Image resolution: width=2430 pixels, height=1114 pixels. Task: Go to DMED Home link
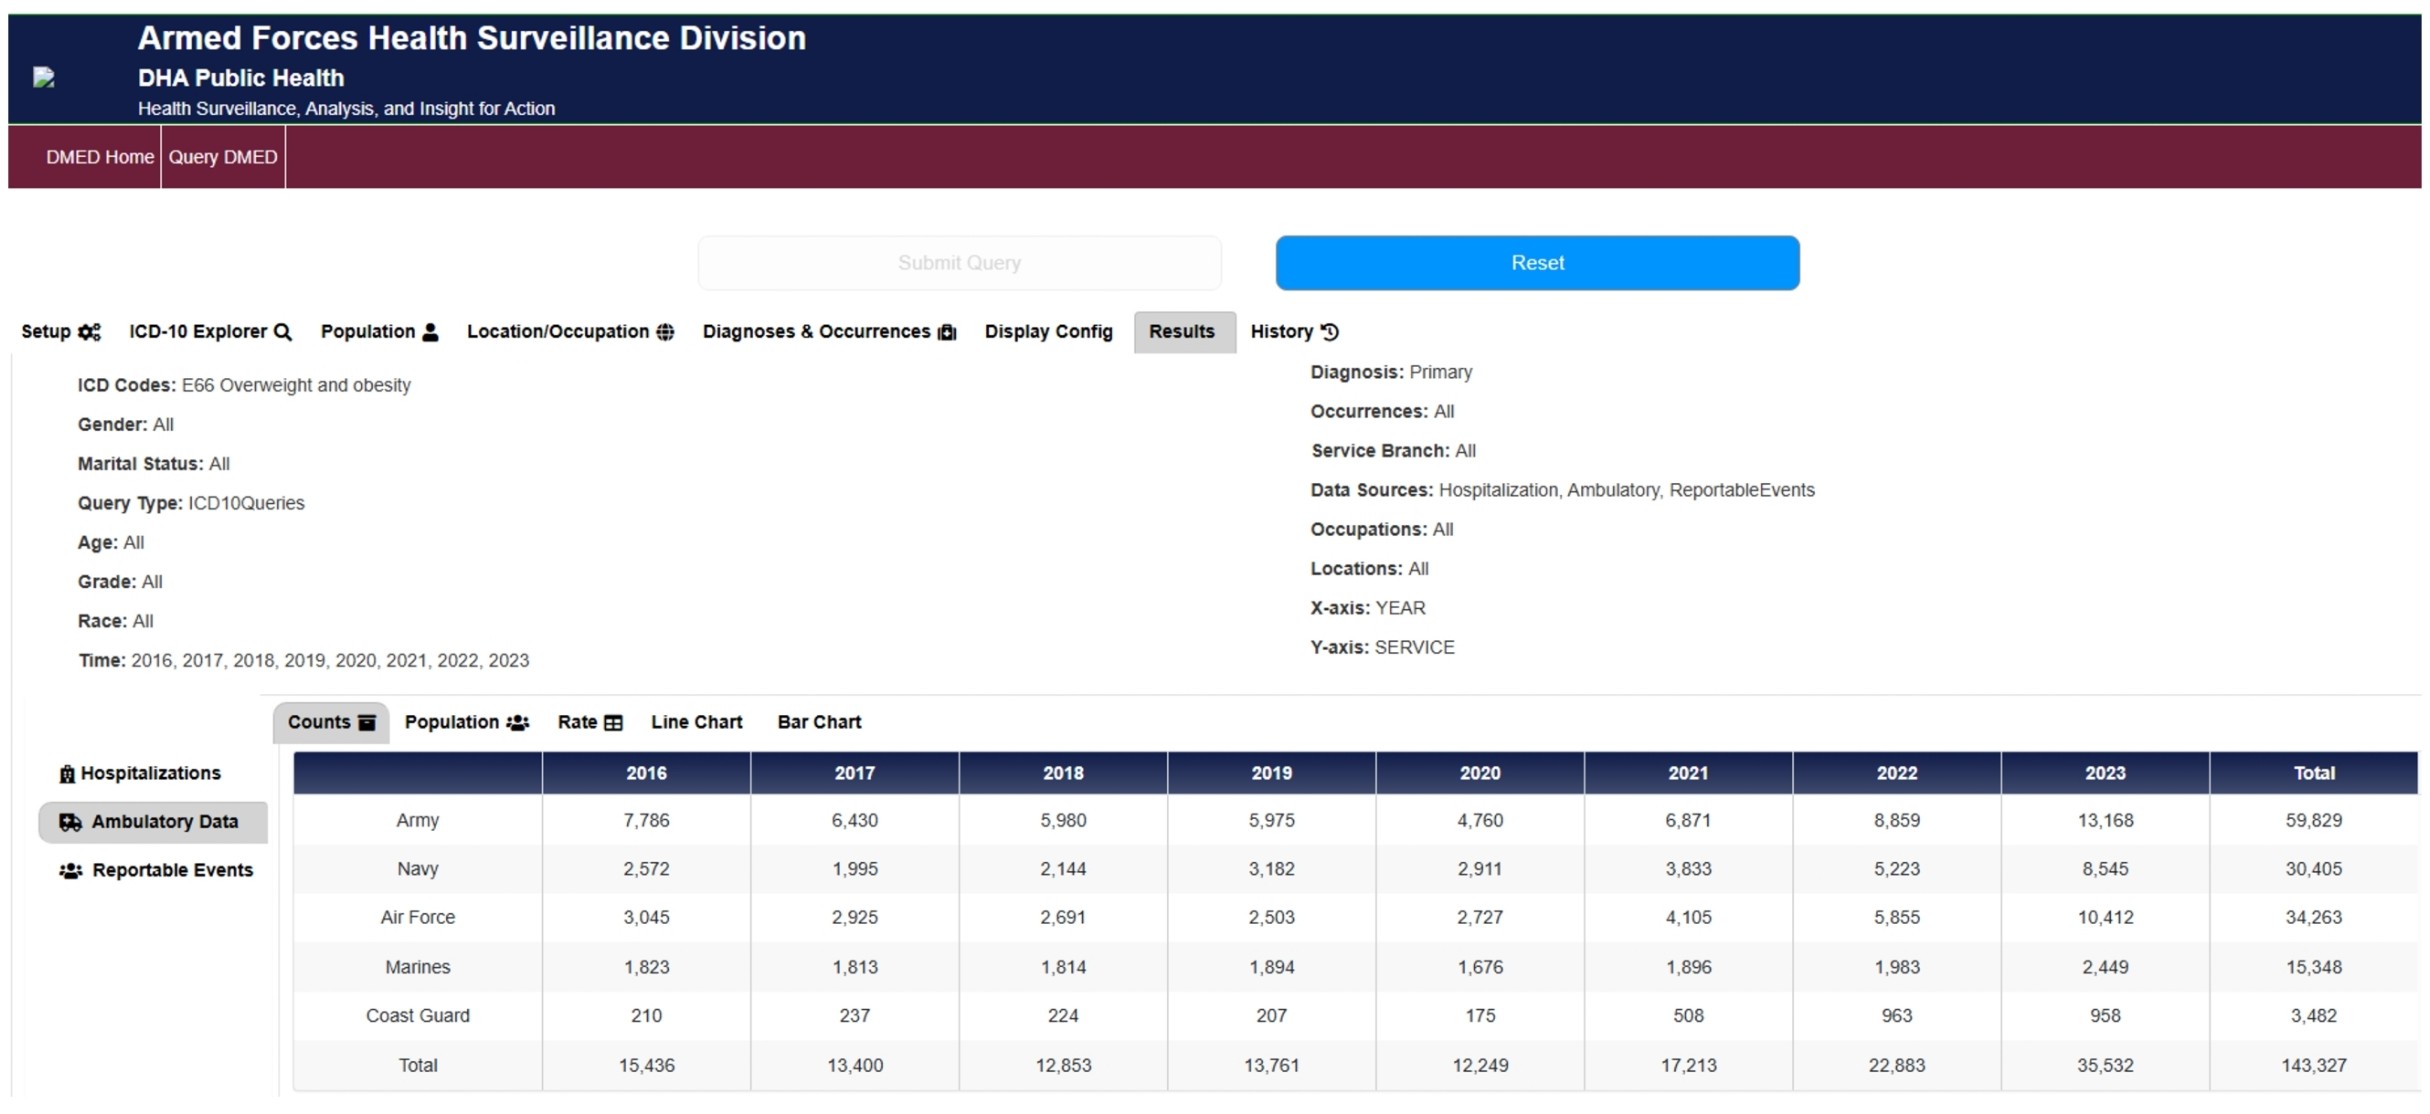click(x=99, y=157)
